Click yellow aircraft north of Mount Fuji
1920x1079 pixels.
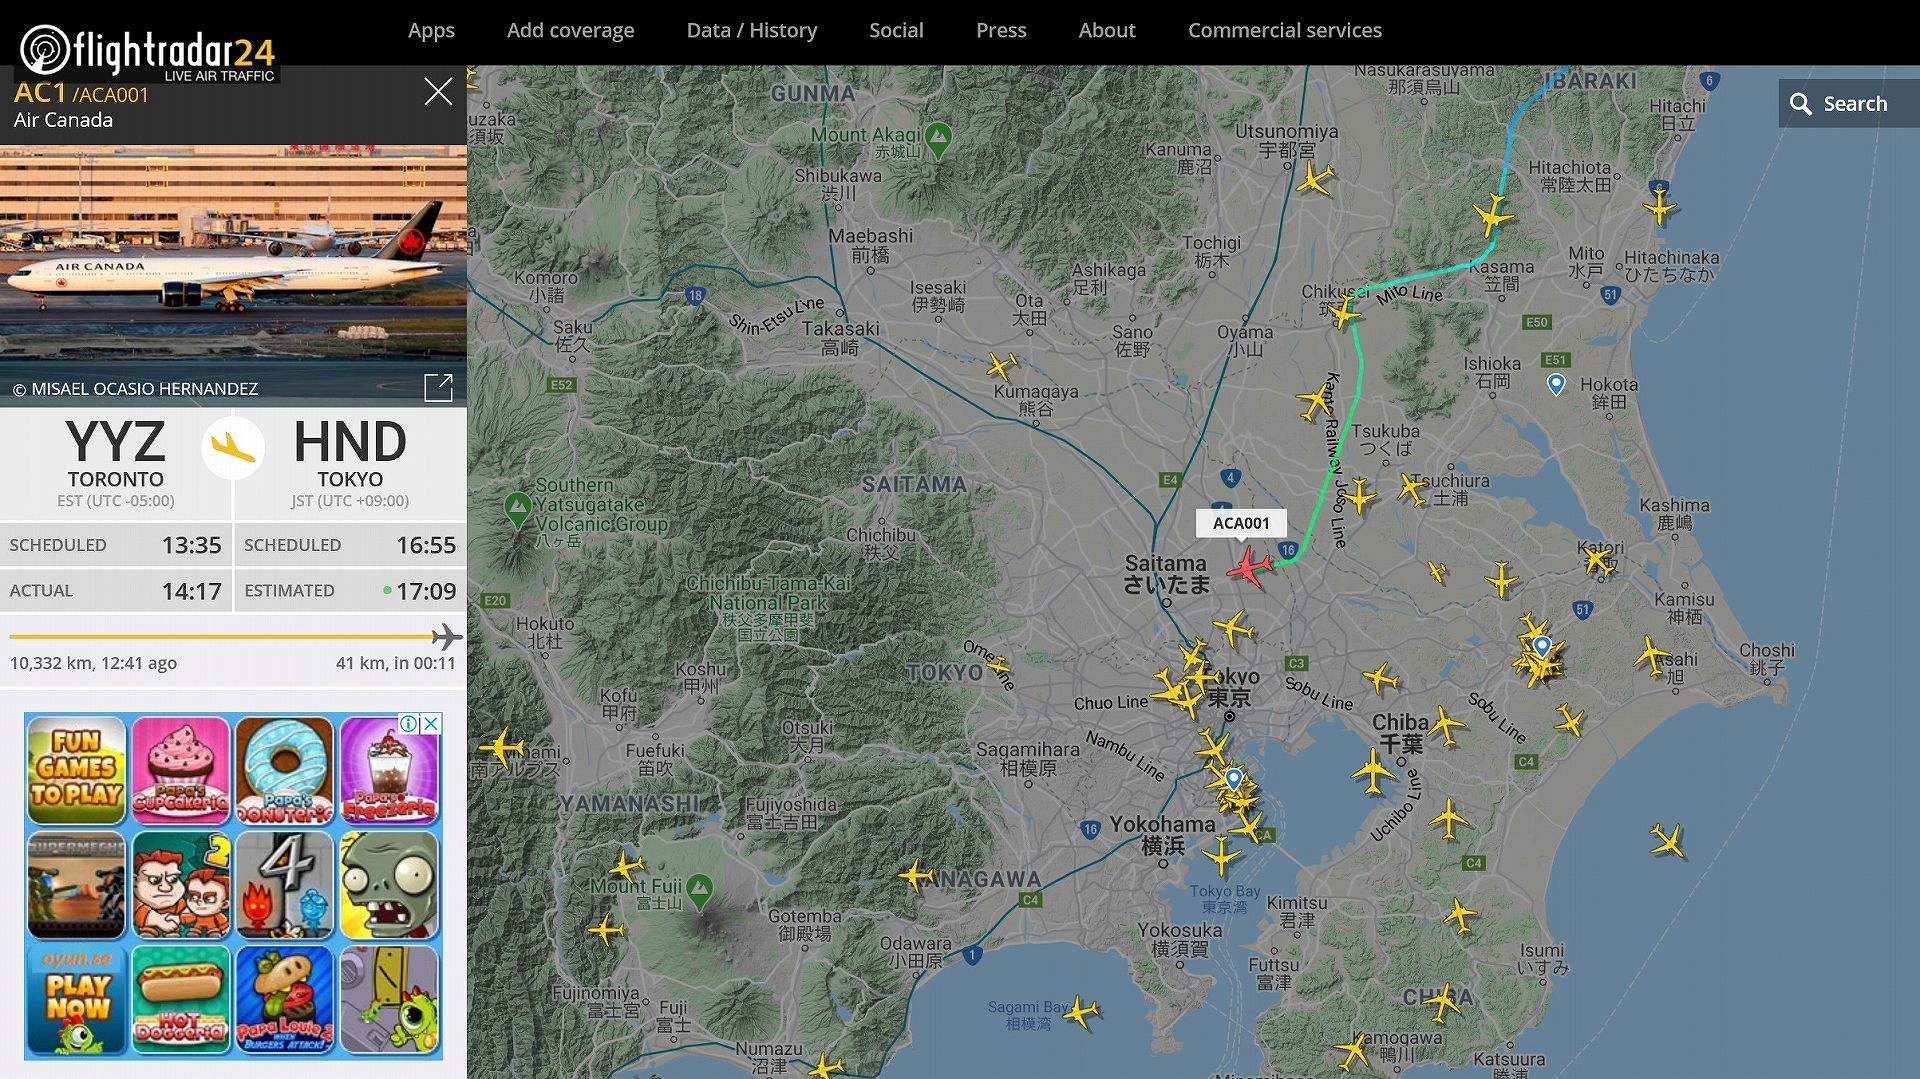pyautogui.click(x=627, y=866)
